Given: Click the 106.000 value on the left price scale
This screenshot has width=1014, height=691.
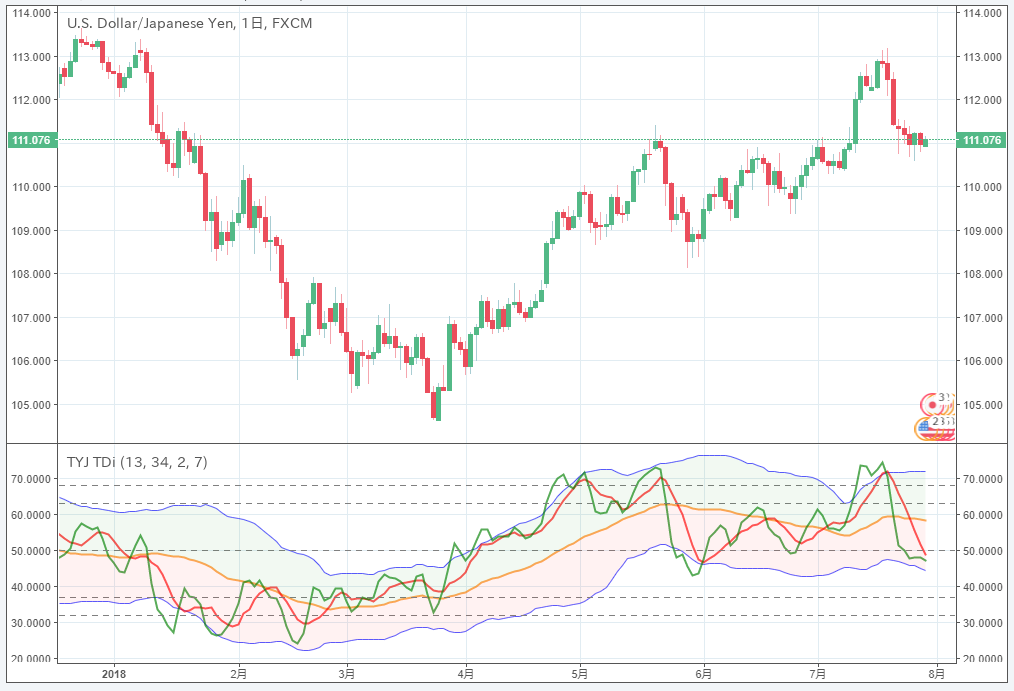Looking at the screenshot, I should click(31, 361).
